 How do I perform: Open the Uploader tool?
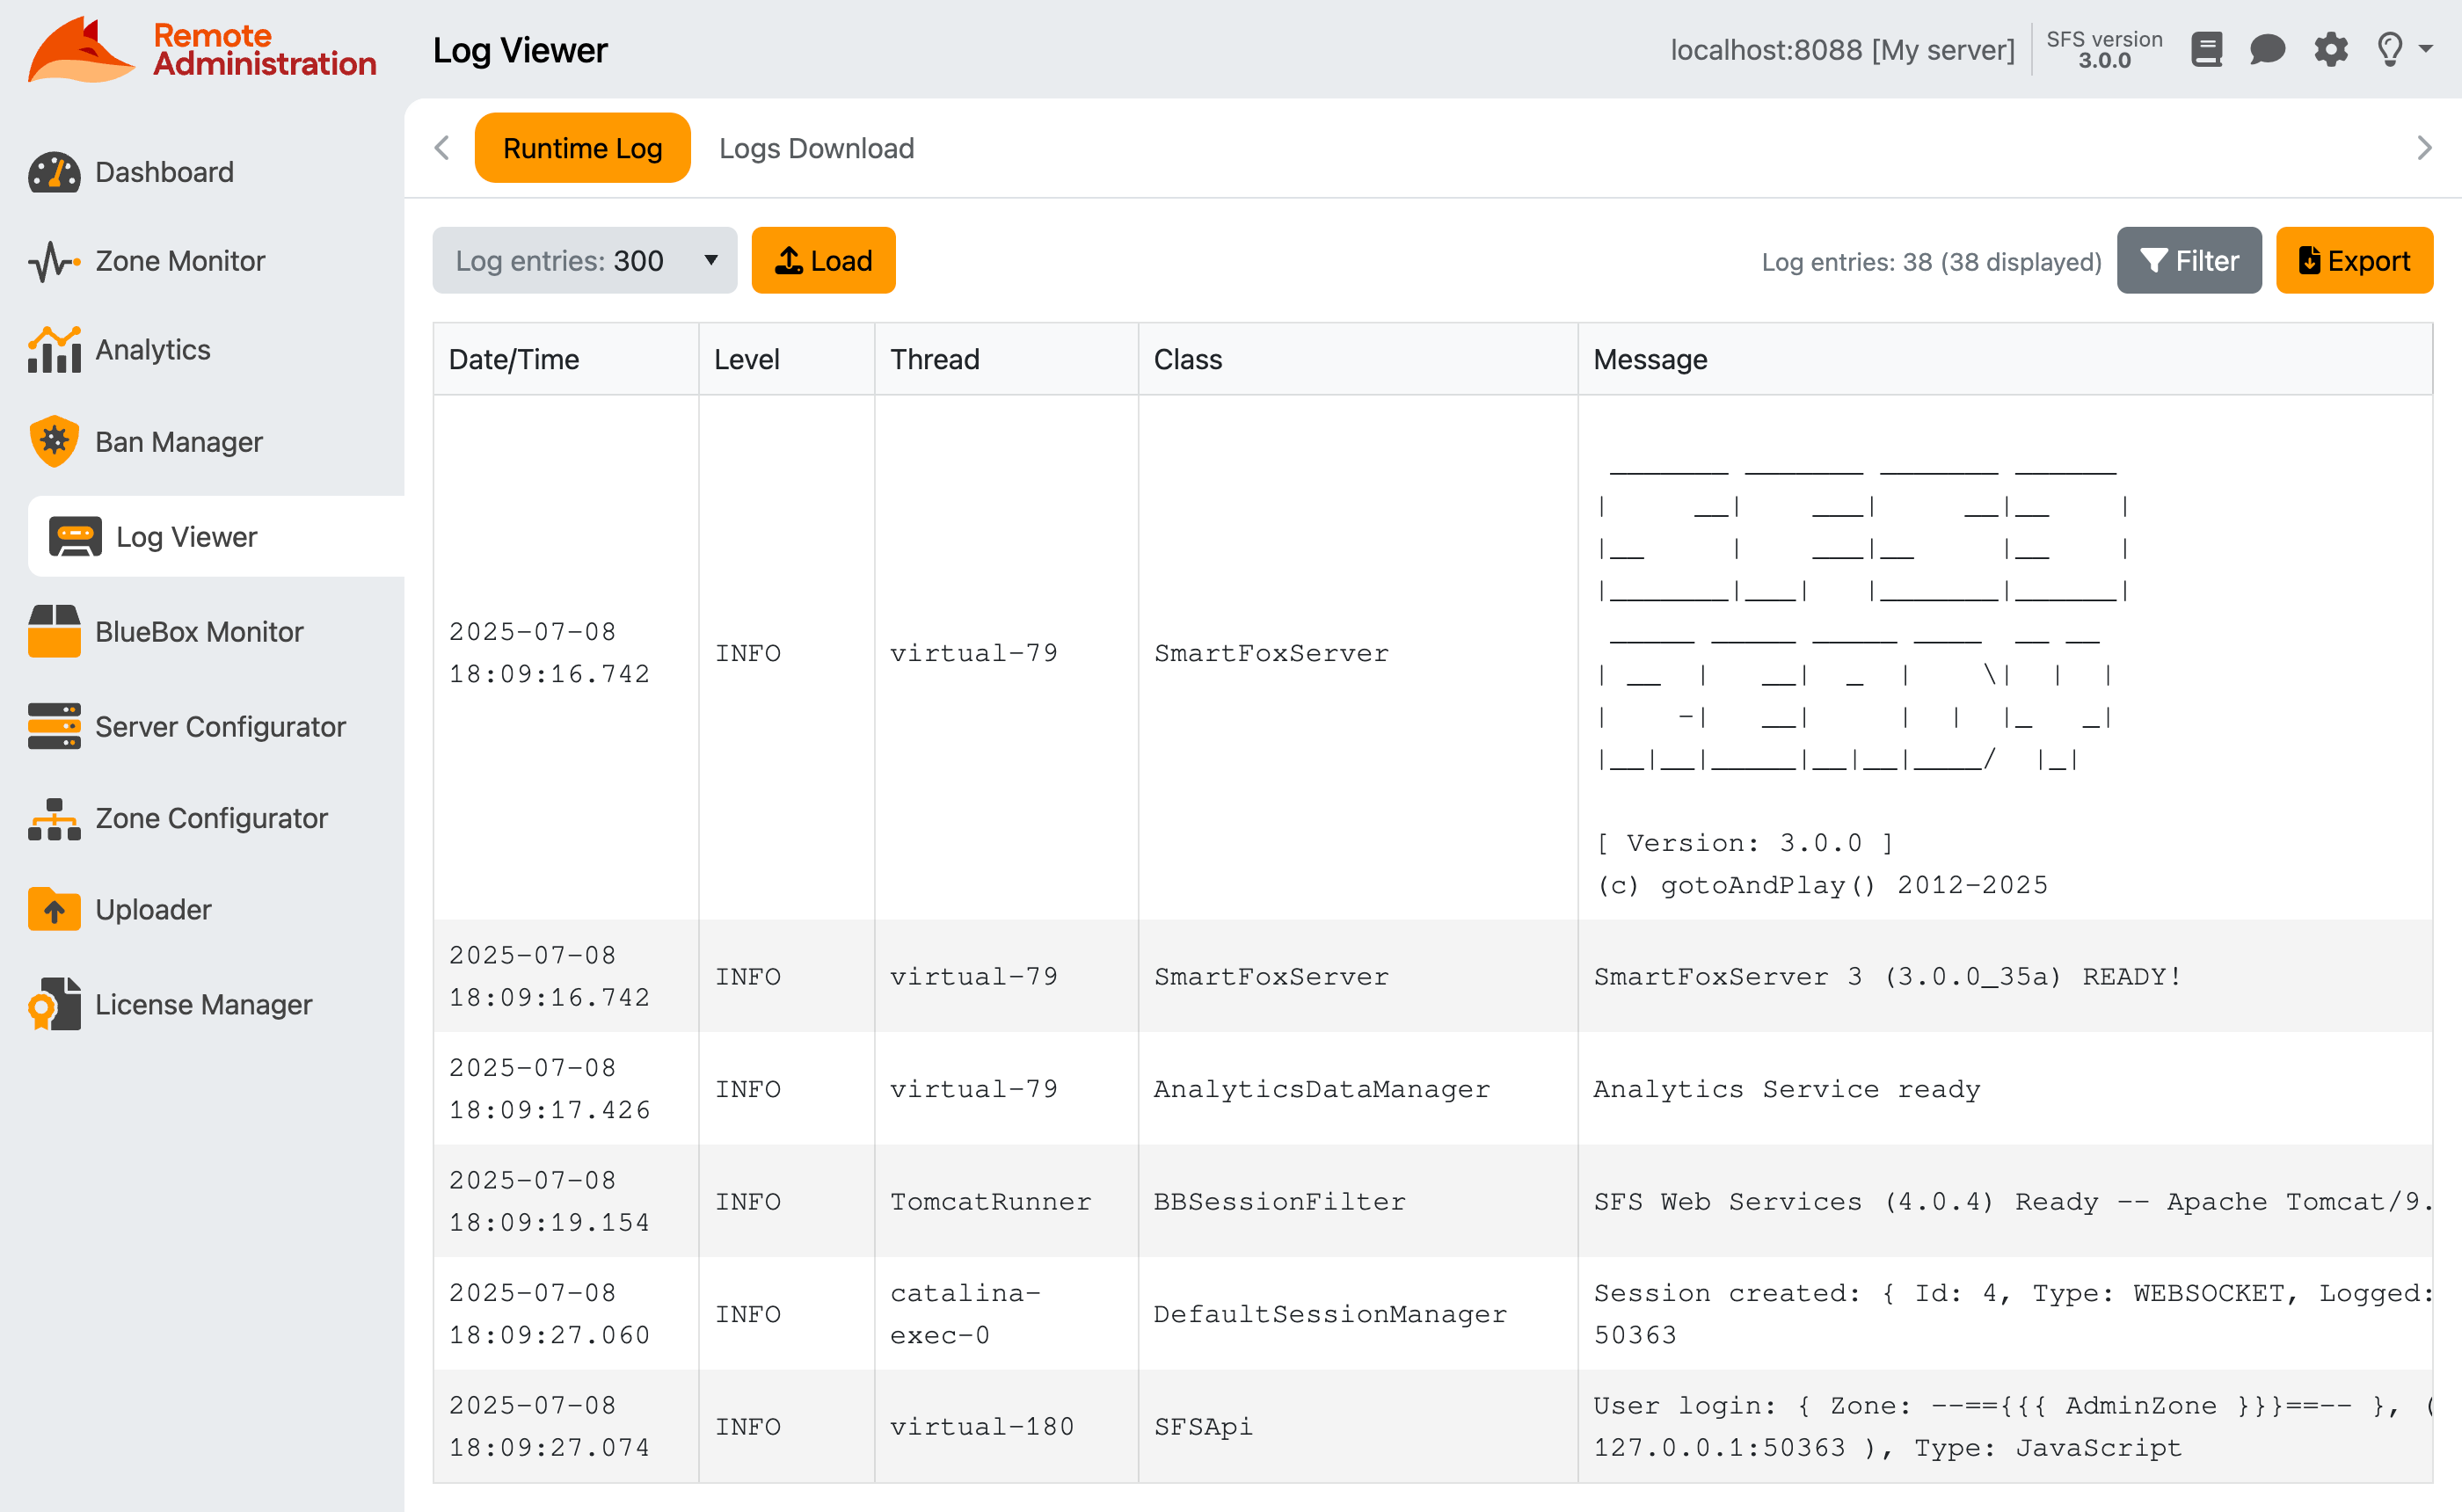[154, 909]
